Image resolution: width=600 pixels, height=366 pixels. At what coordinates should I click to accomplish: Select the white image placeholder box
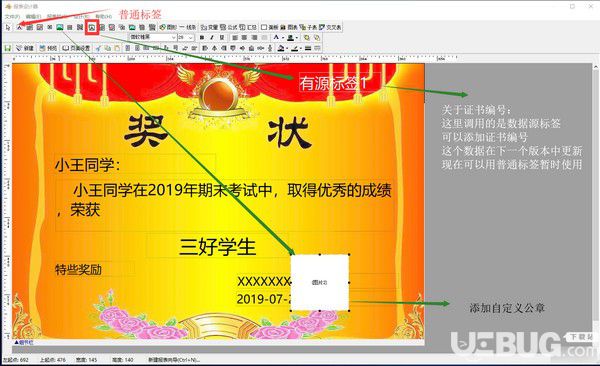click(x=320, y=283)
